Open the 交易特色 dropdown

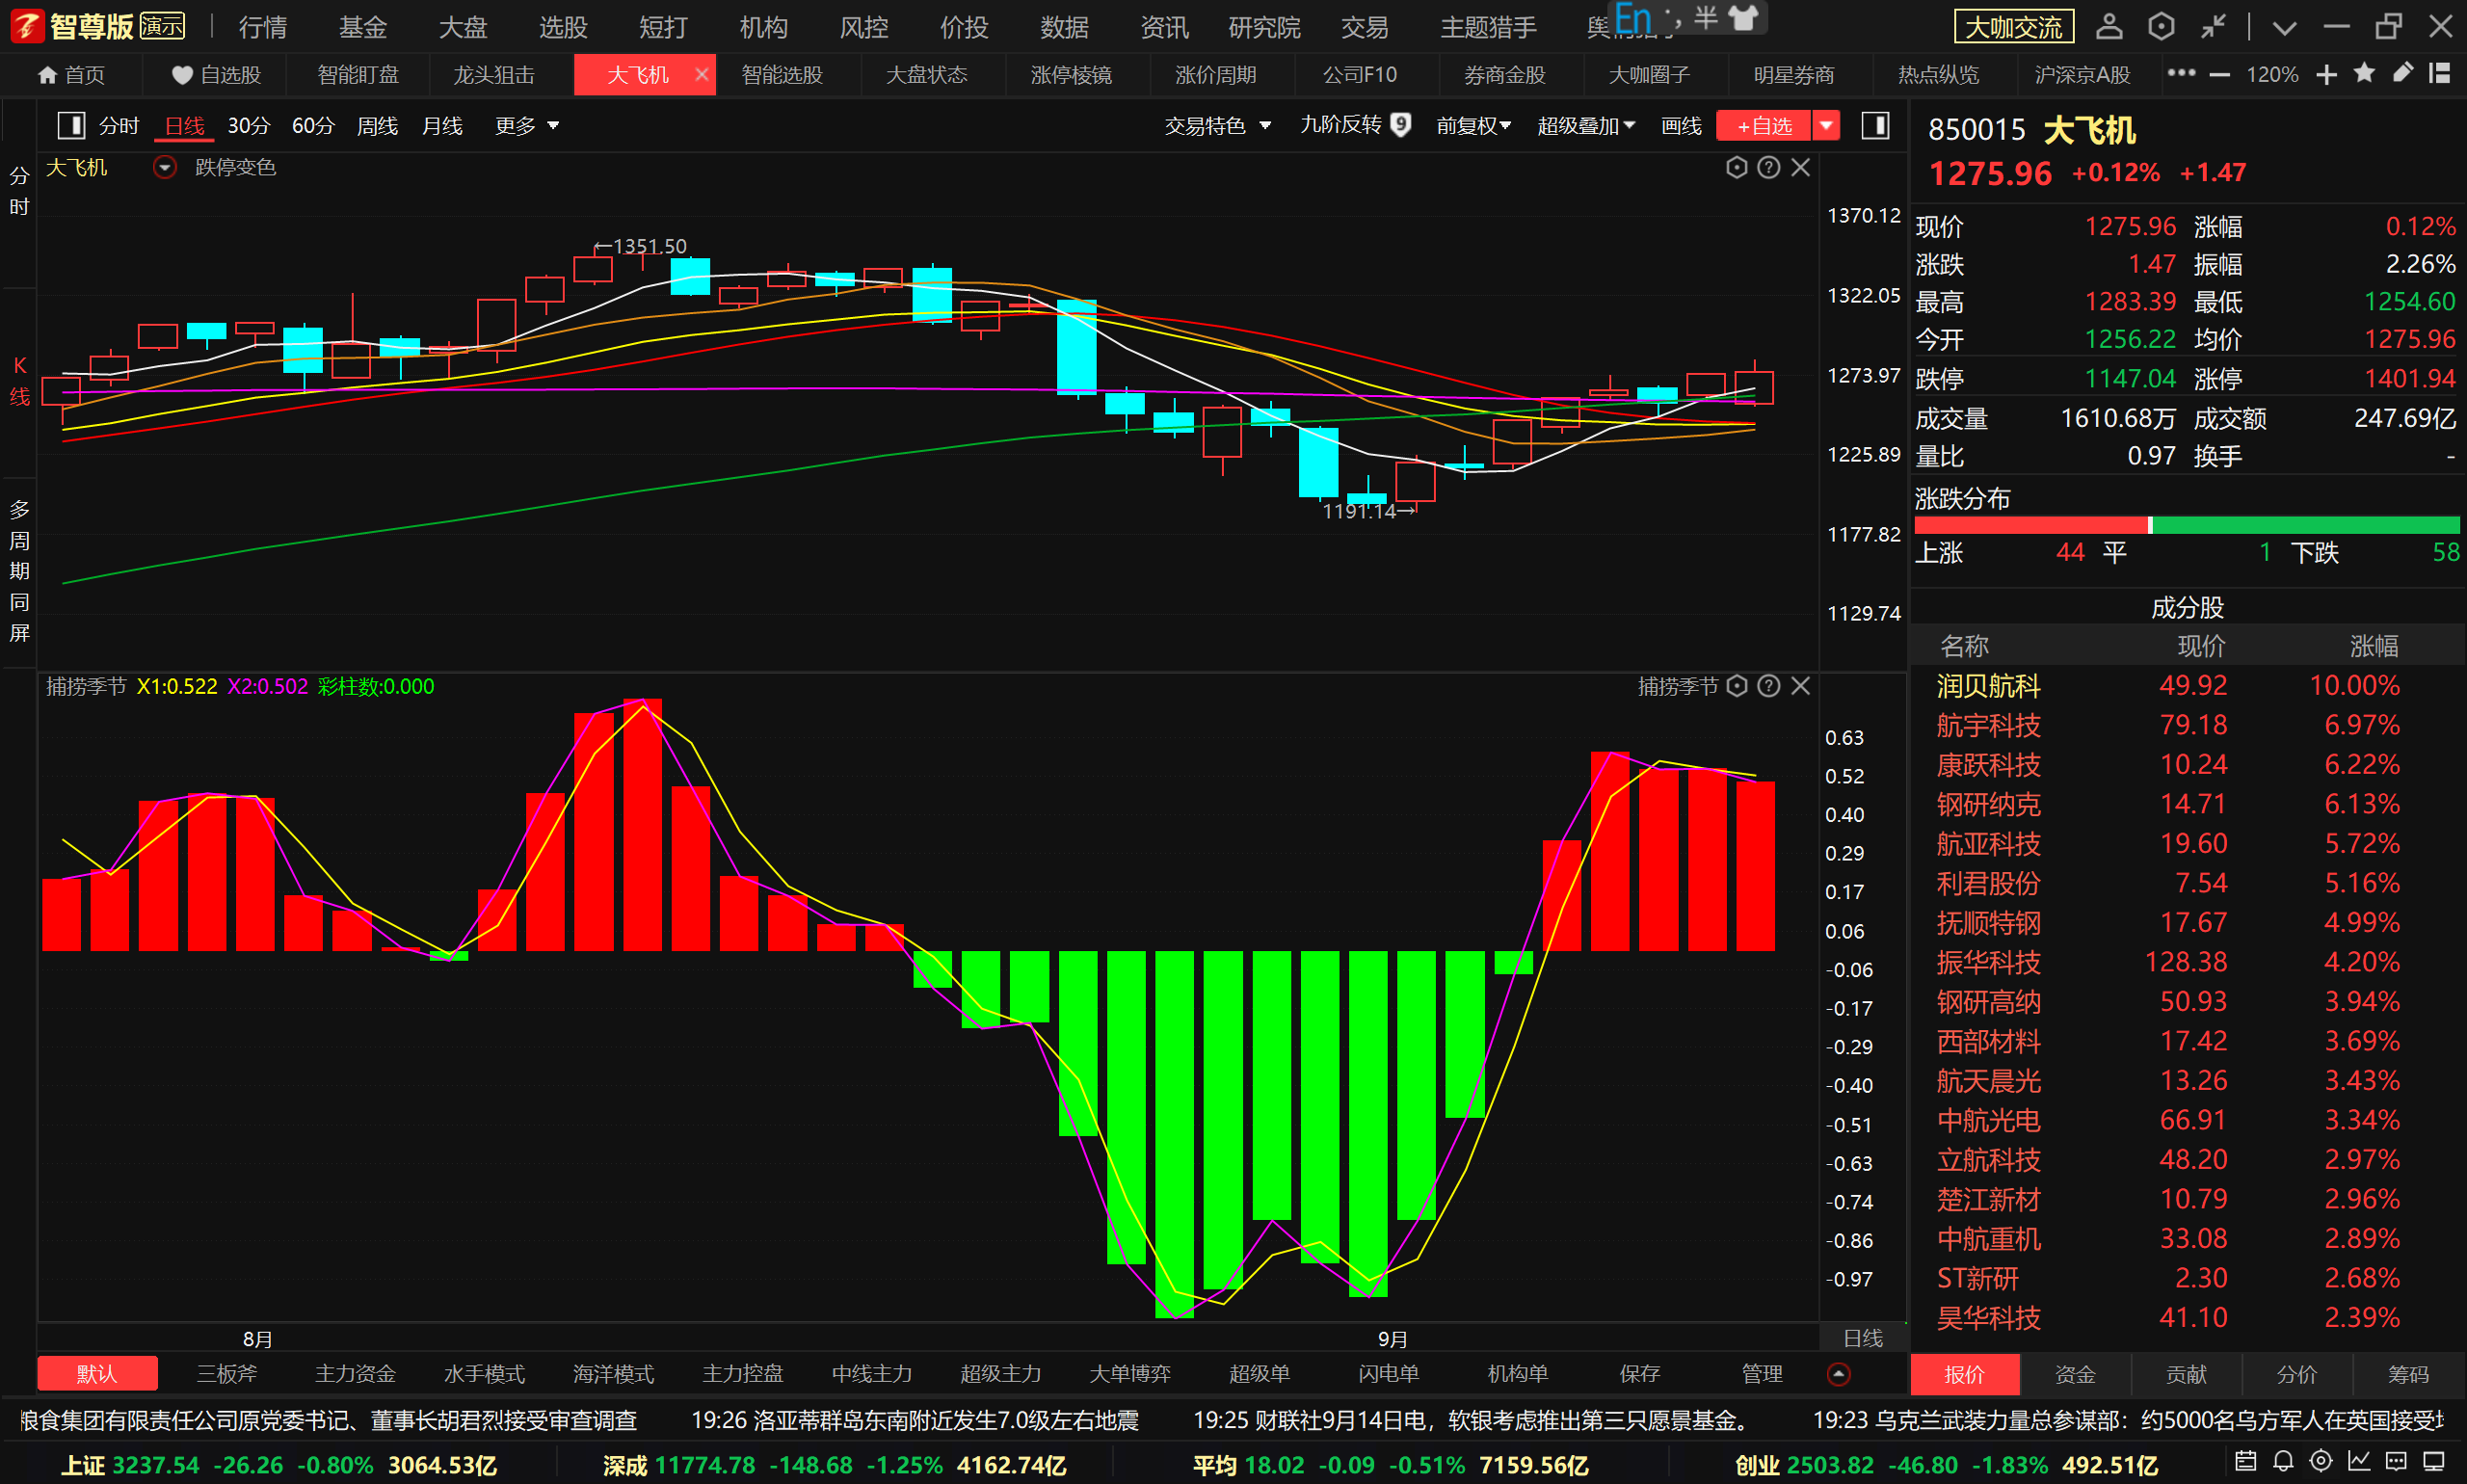click(x=1217, y=126)
